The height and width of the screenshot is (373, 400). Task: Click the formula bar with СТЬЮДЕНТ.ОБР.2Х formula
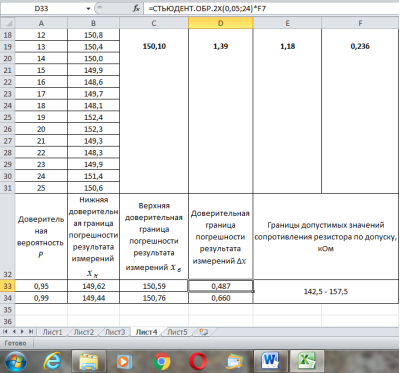click(271, 9)
